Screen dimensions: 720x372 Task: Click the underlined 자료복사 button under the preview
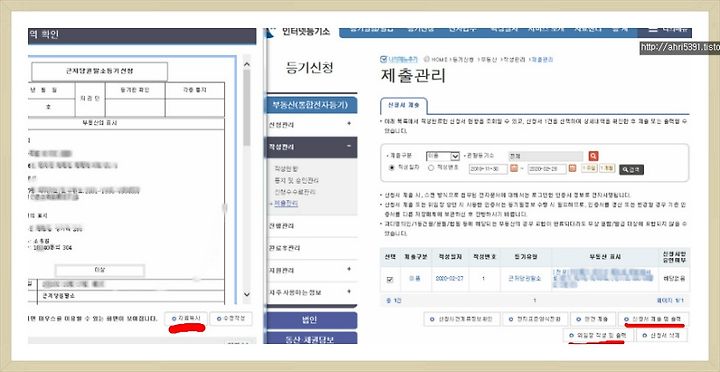[186, 318]
